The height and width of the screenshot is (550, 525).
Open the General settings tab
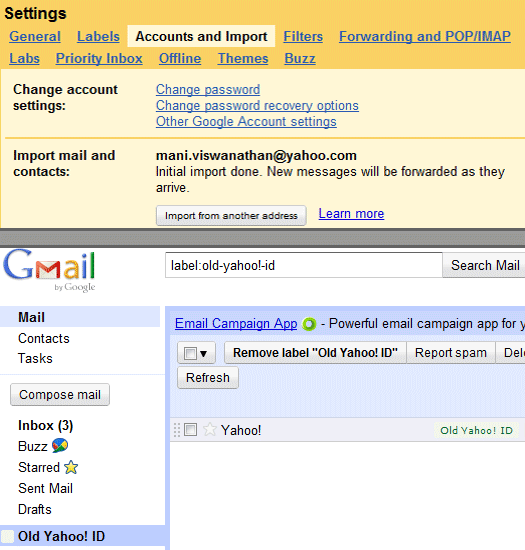pos(35,36)
